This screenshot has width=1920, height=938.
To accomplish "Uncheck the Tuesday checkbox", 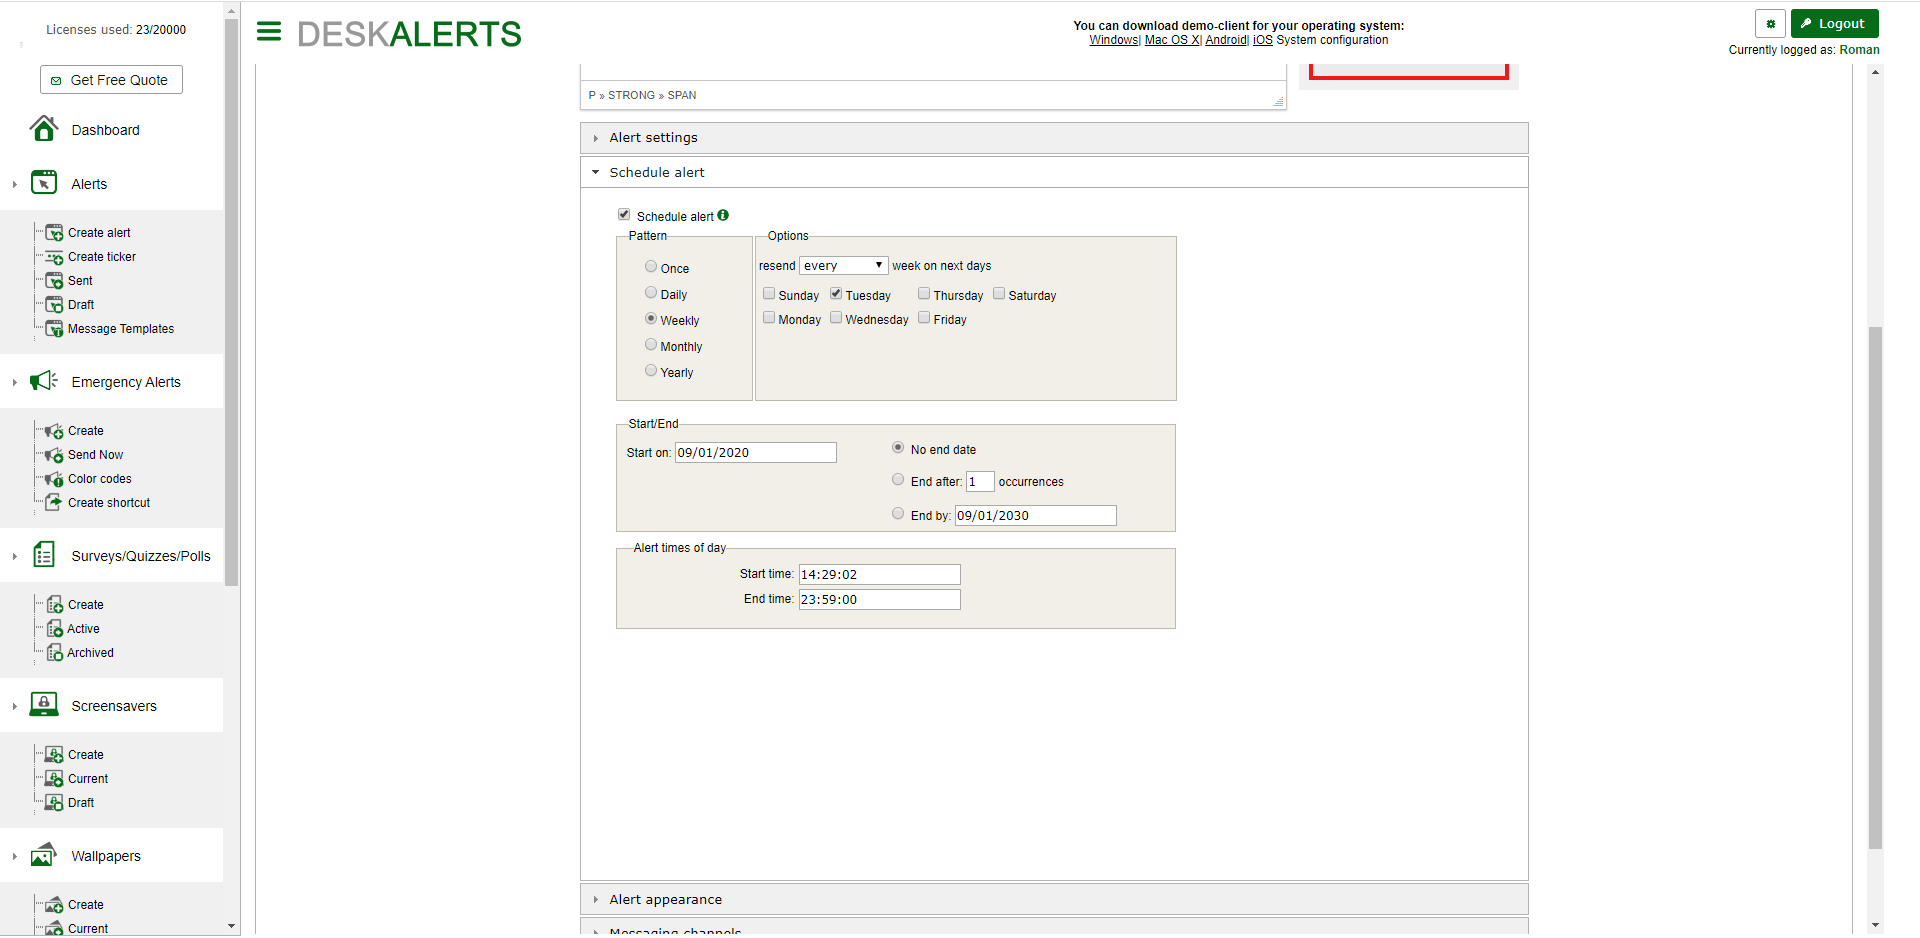I will (x=836, y=292).
